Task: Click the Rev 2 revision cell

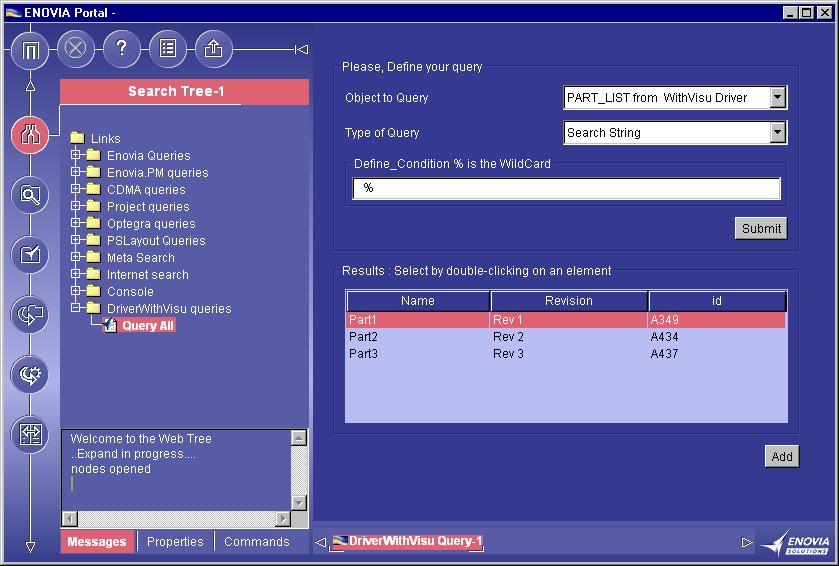Action: point(508,336)
